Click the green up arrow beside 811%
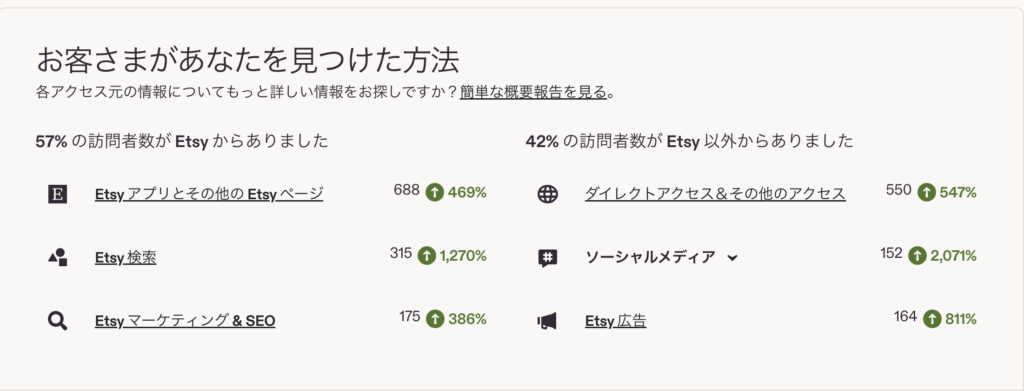Viewport: 1024px width, 391px height. pos(932,319)
